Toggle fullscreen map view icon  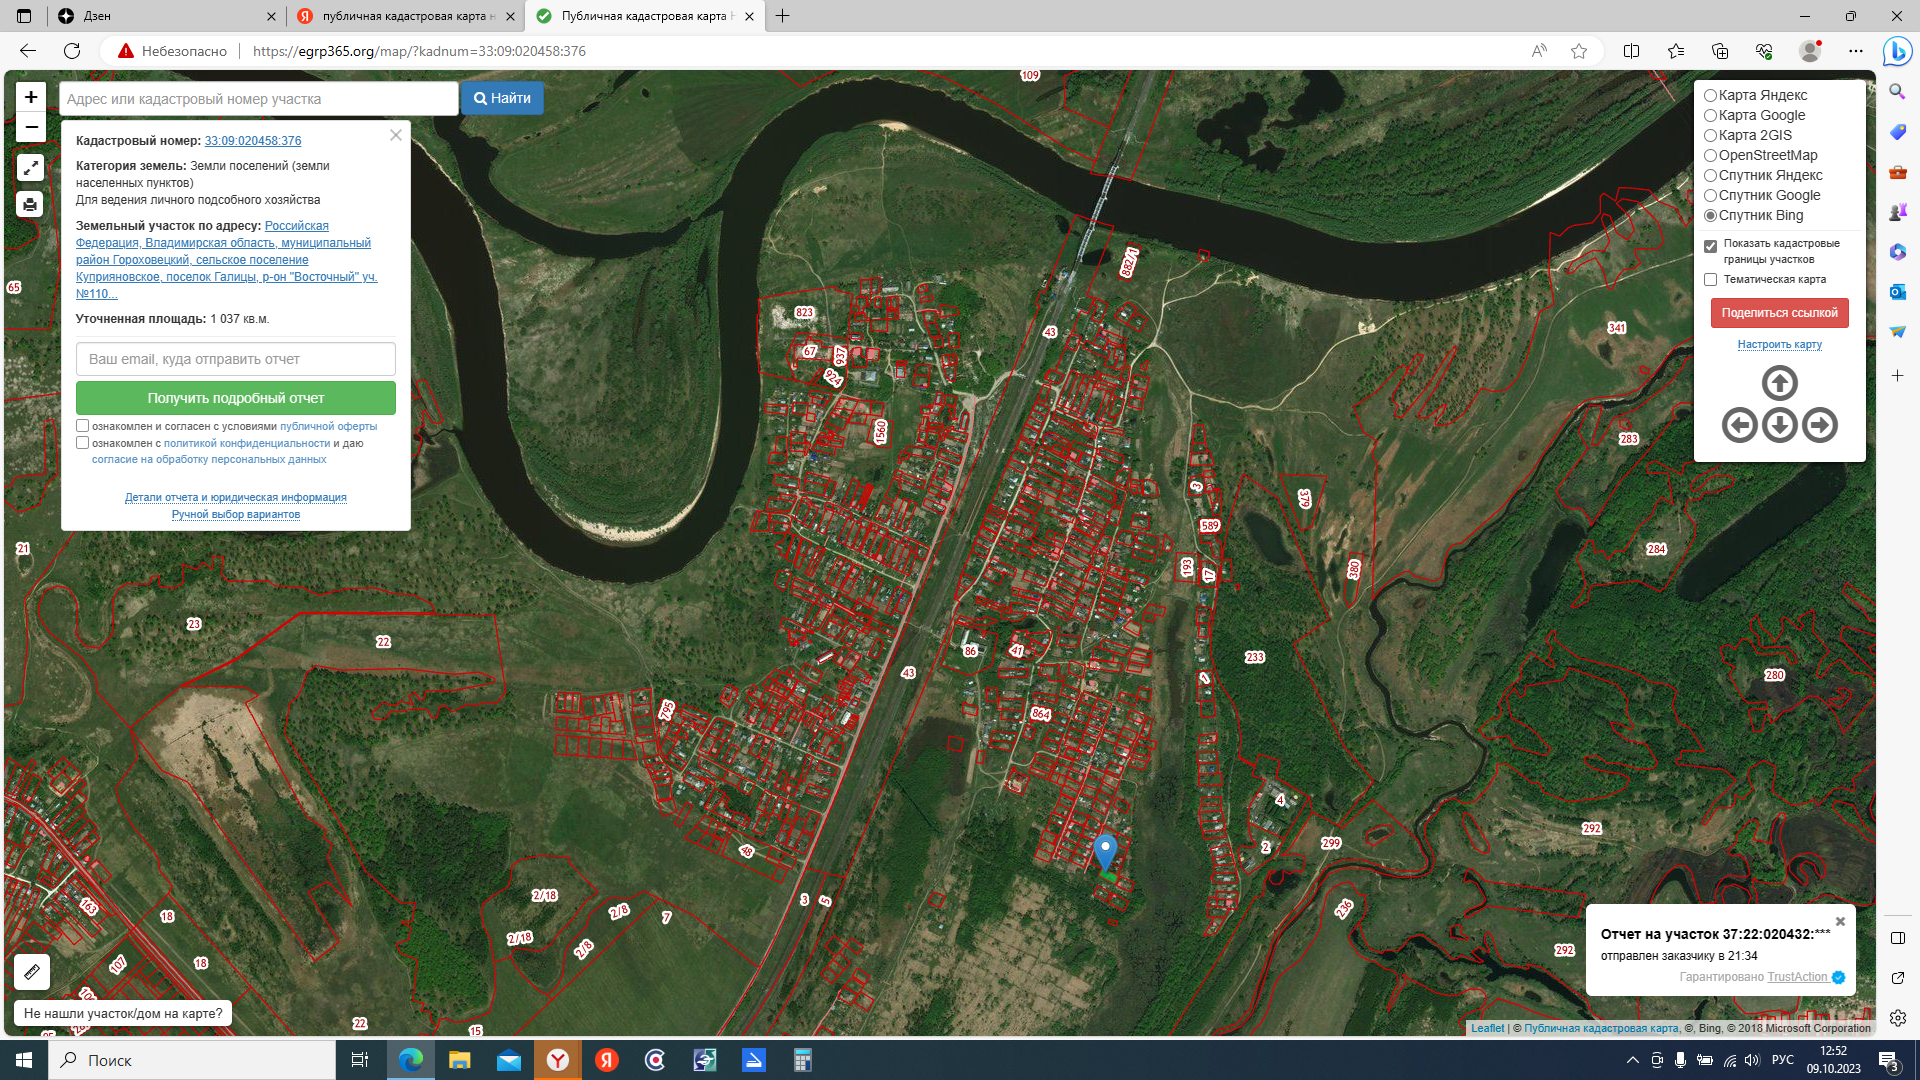pos(30,168)
